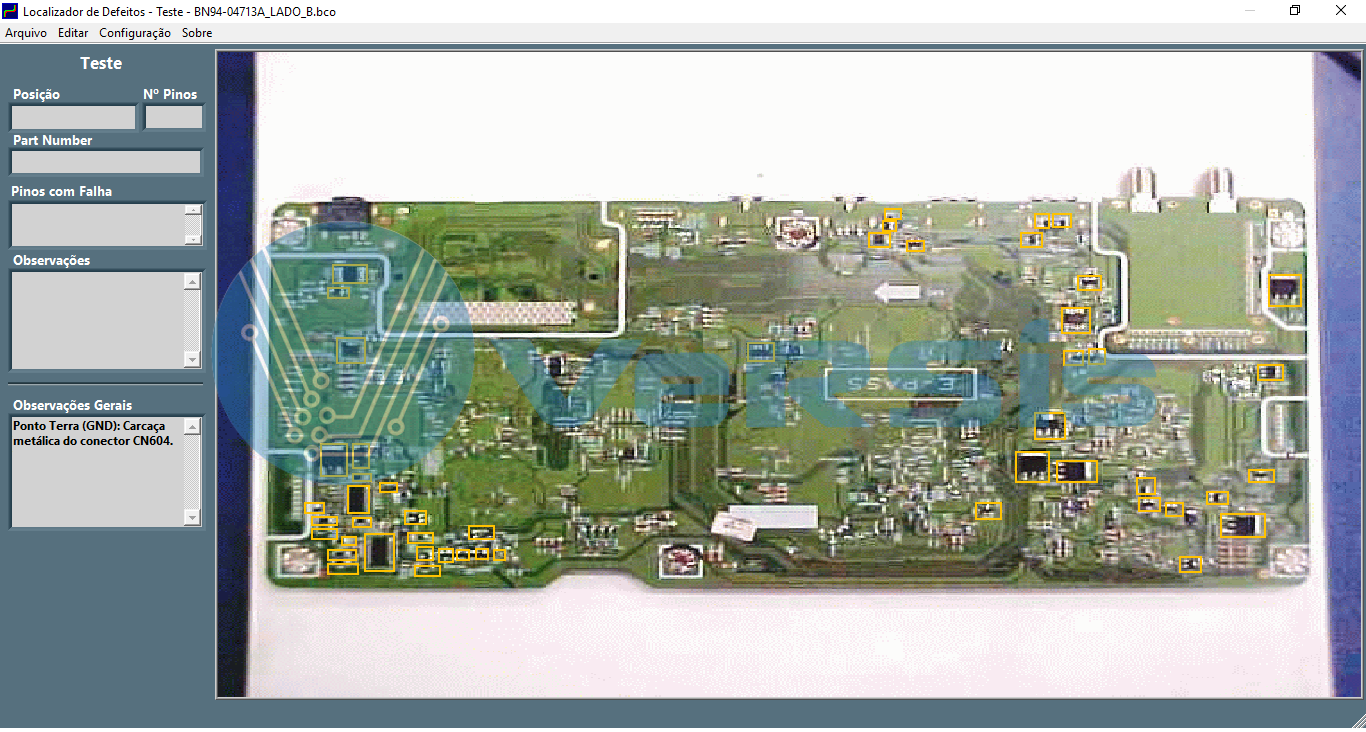Click Pinos com Falha scroll down arrow
The image size is (1366, 732).
click(193, 239)
